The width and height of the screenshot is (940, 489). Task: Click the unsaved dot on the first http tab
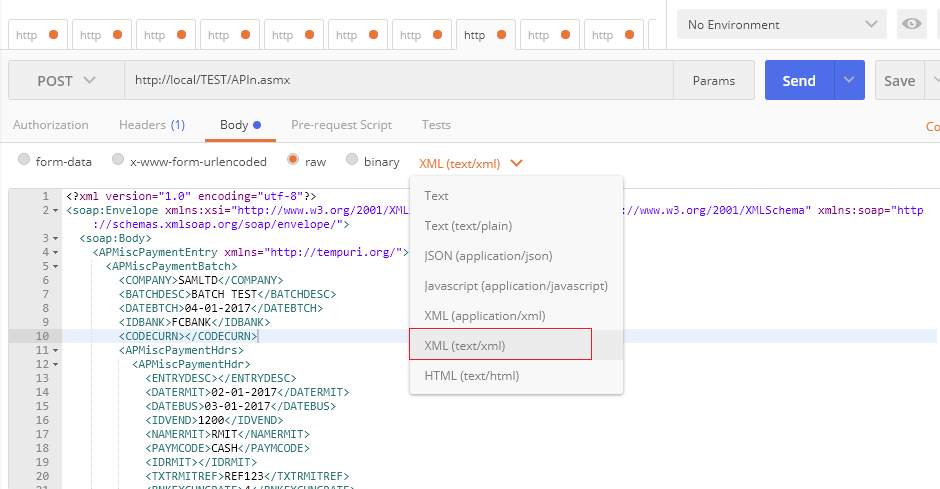(x=53, y=35)
